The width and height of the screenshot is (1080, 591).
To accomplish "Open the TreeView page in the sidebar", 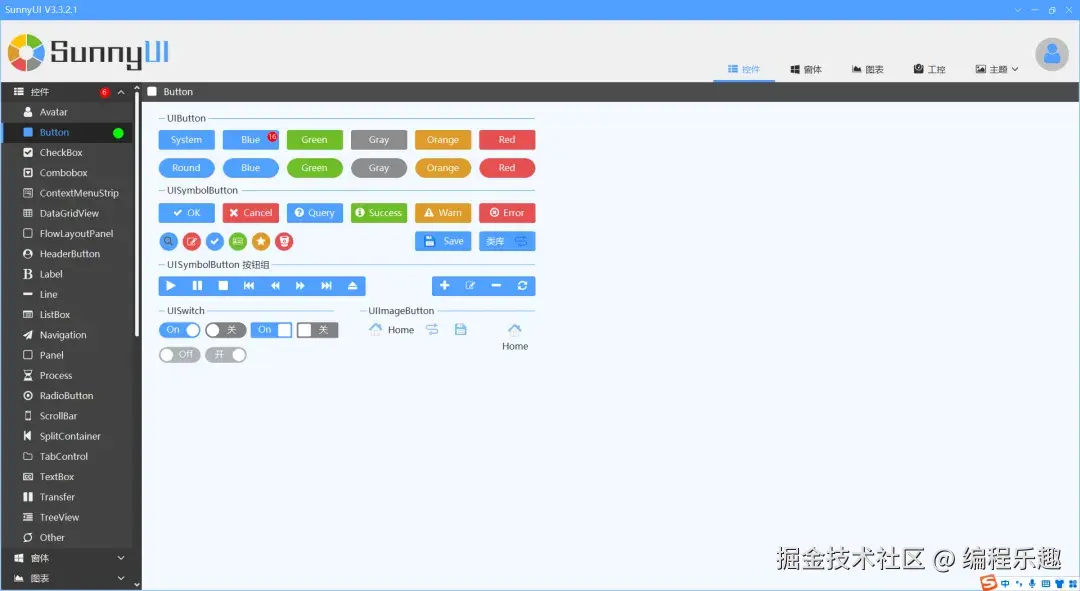I will (x=68, y=517).
